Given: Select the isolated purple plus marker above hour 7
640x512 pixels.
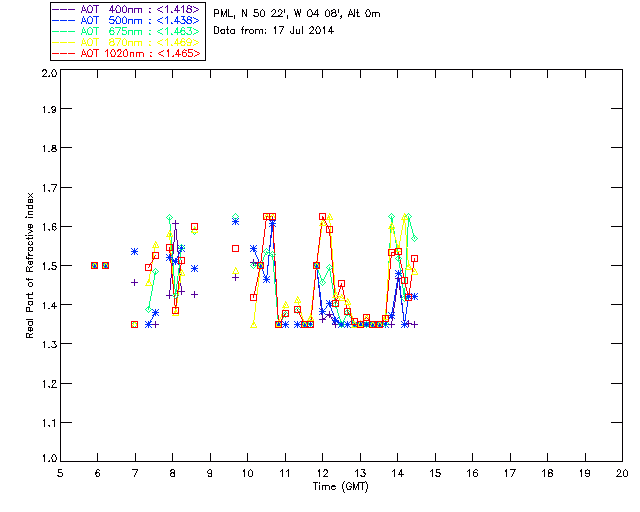Looking at the screenshot, I should [x=134, y=282].
